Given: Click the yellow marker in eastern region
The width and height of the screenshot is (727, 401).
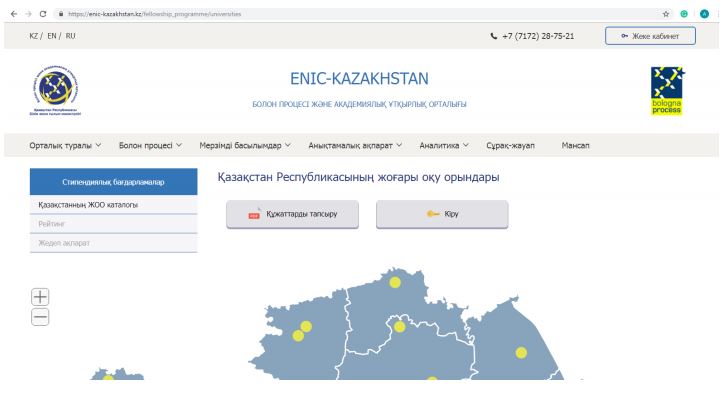Looking at the screenshot, I should pyautogui.click(x=521, y=353).
